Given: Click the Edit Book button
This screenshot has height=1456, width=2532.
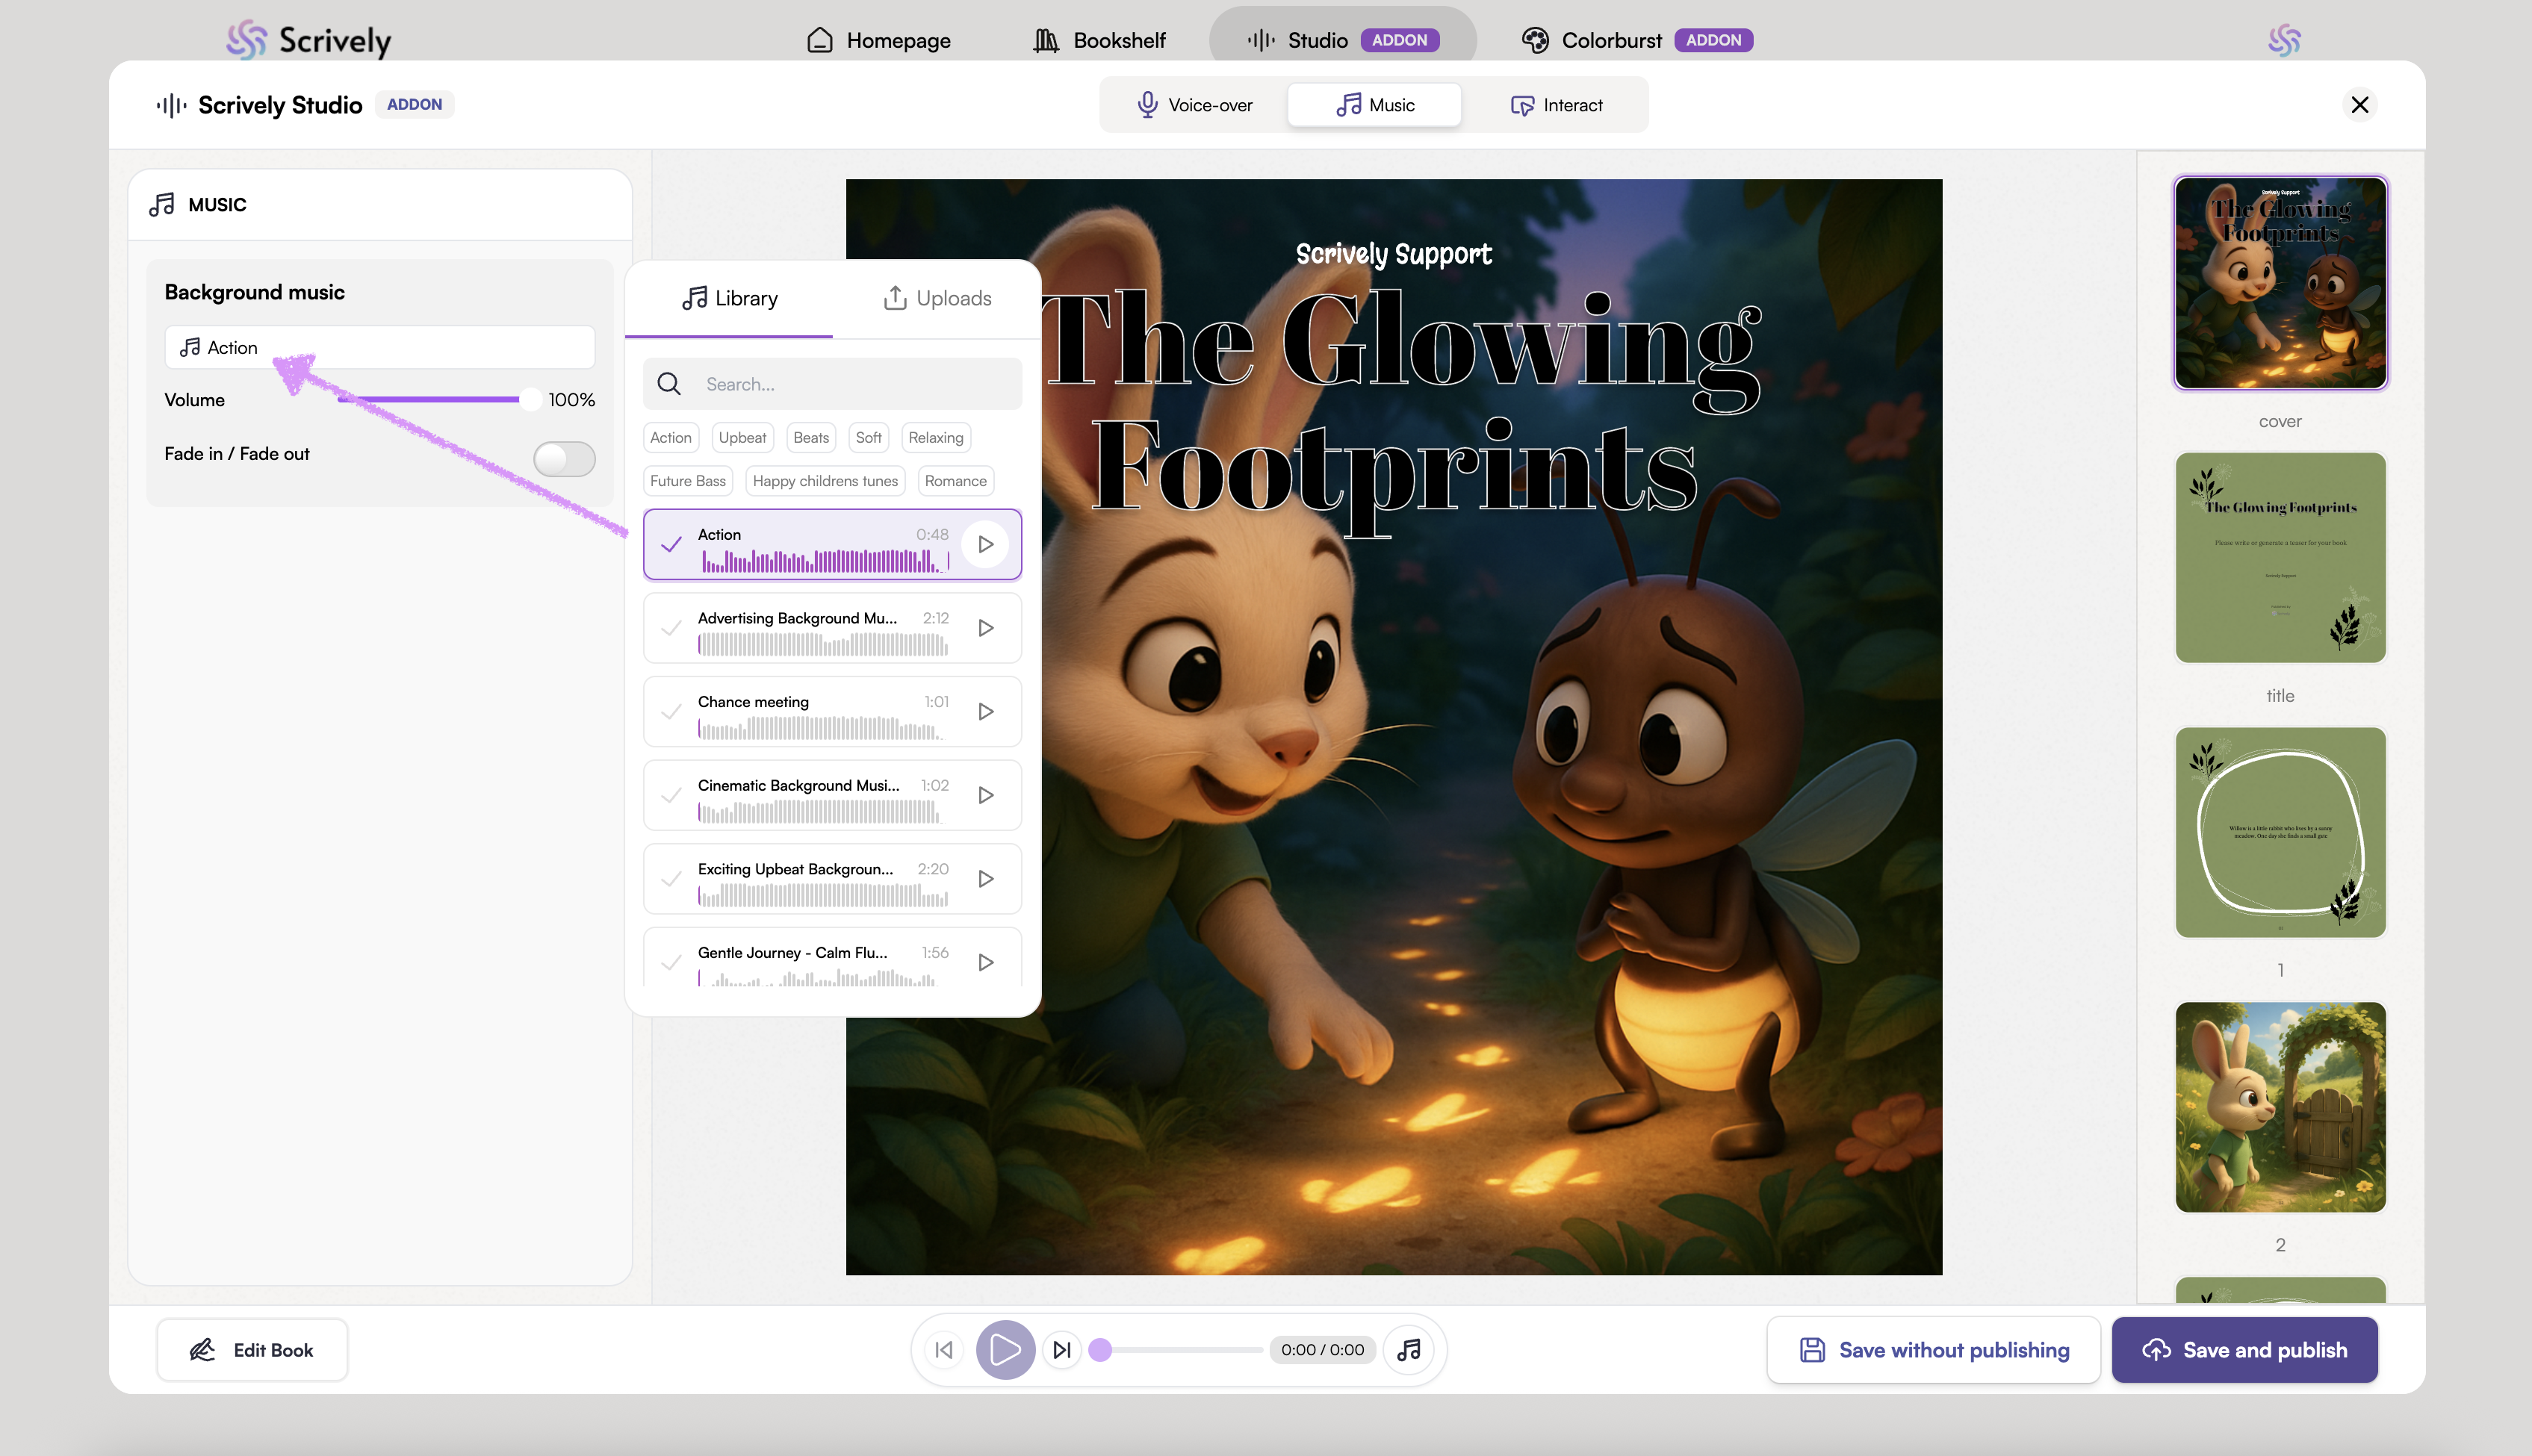Looking at the screenshot, I should (x=252, y=1350).
